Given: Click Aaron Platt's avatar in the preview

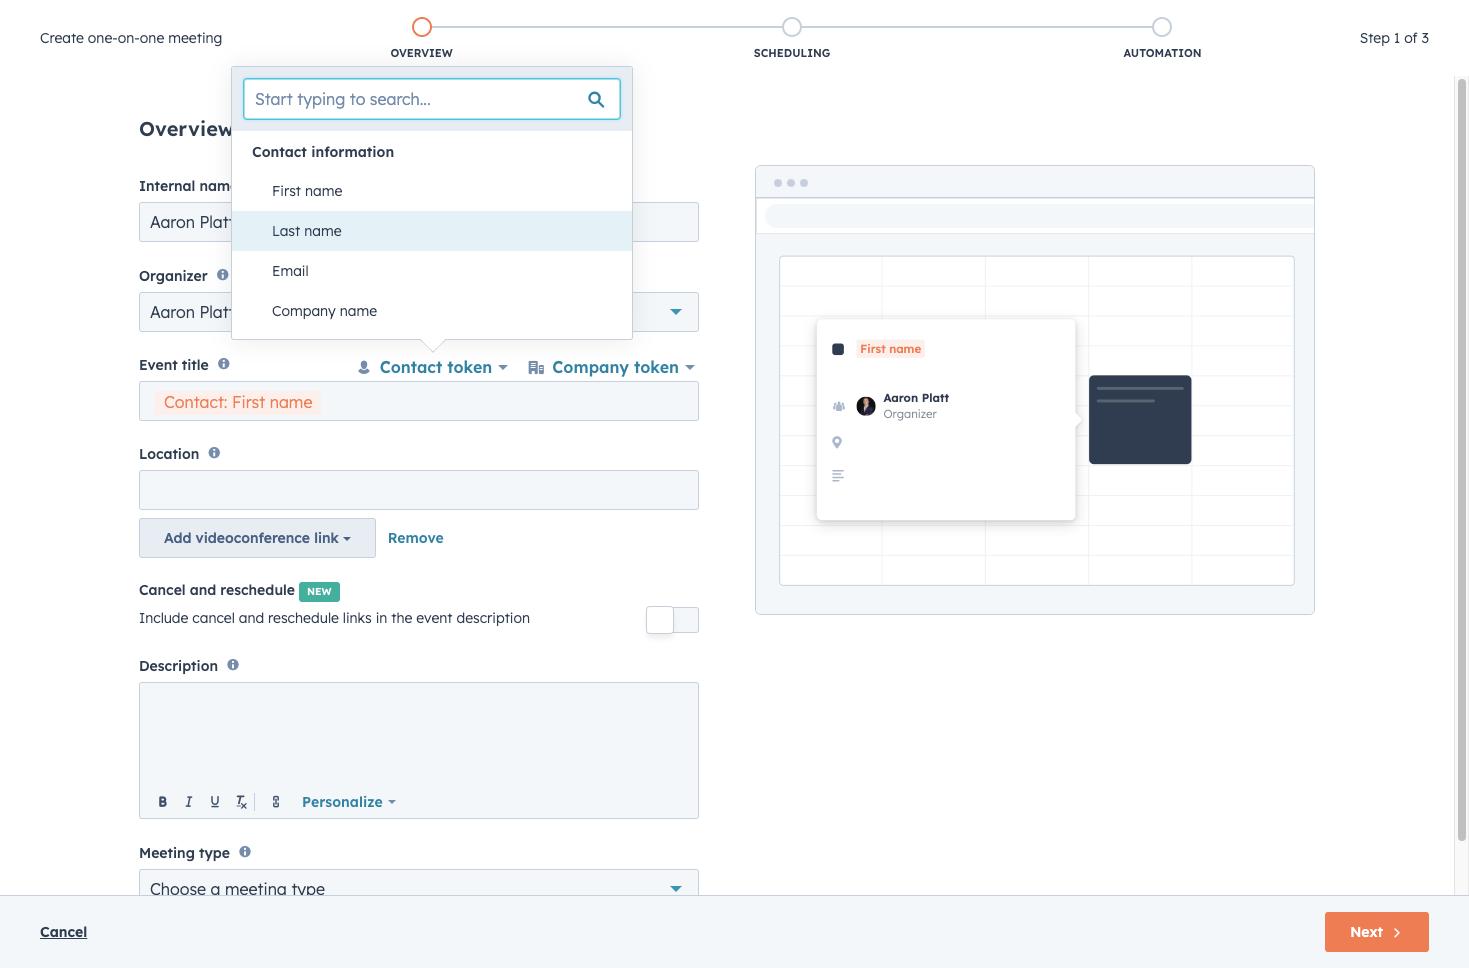Looking at the screenshot, I should [866, 406].
